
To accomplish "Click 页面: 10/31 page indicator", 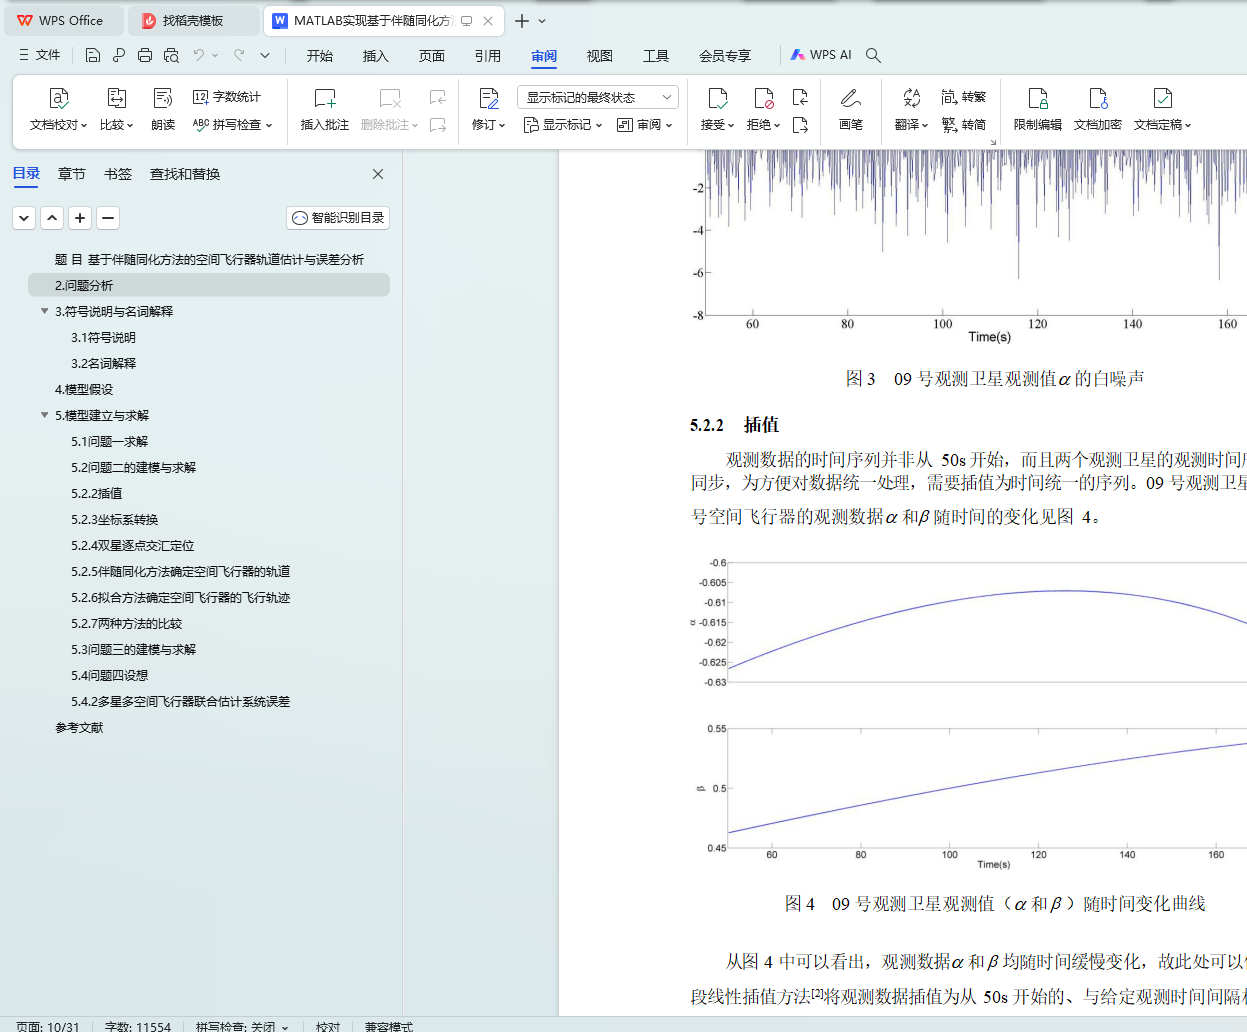I will [48, 1026].
